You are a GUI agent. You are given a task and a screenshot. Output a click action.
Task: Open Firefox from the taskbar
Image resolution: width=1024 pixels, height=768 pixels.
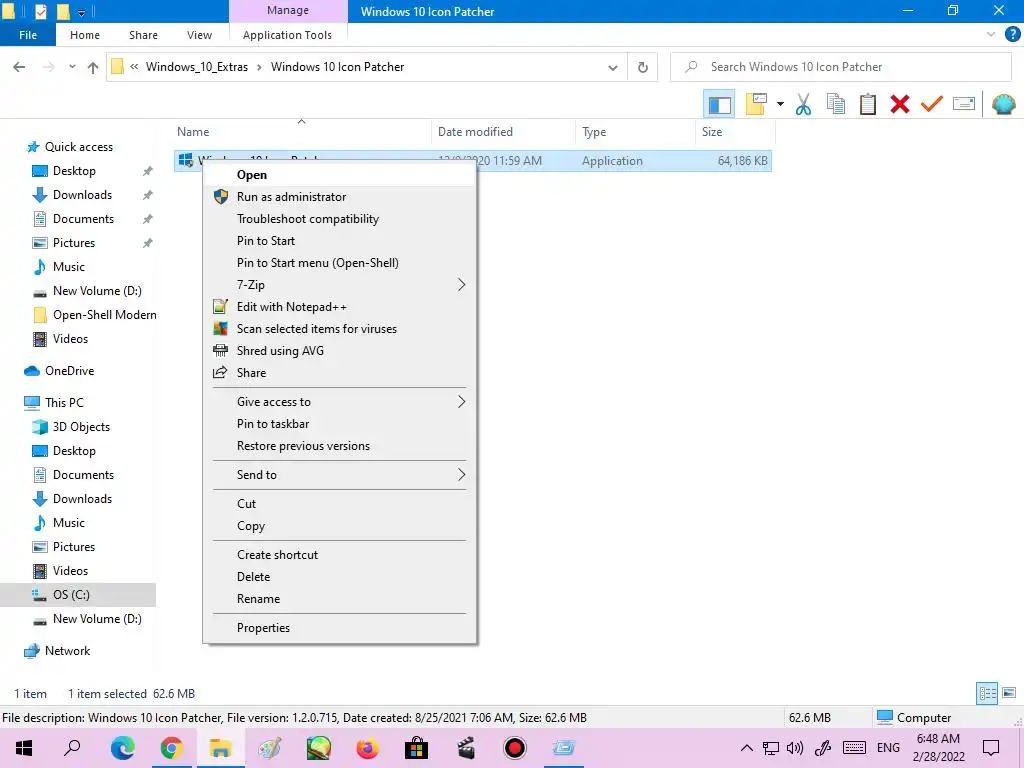tap(368, 748)
